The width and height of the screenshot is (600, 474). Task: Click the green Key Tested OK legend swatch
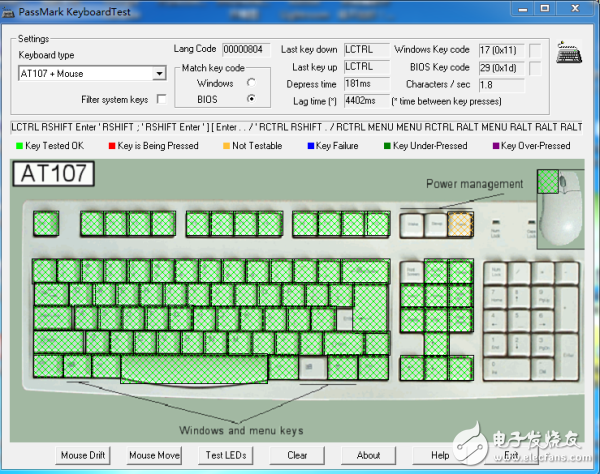pyautogui.click(x=19, y=146)
